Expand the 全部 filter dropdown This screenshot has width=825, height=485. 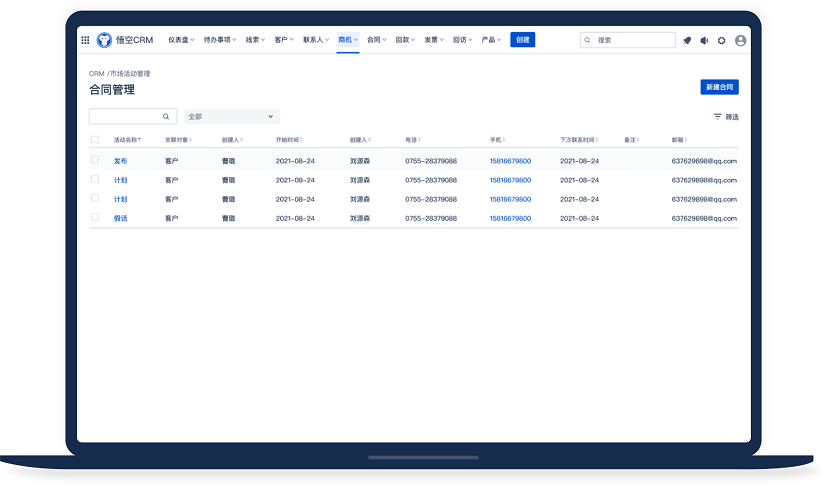tap(231, 117)
